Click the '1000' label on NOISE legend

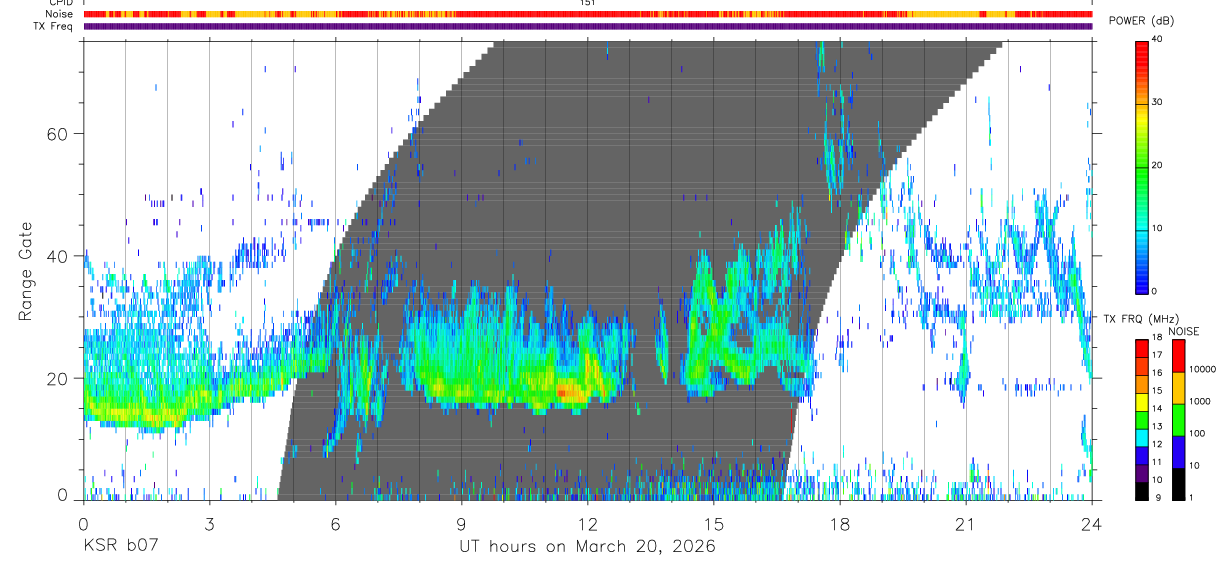coord(1199,401)
